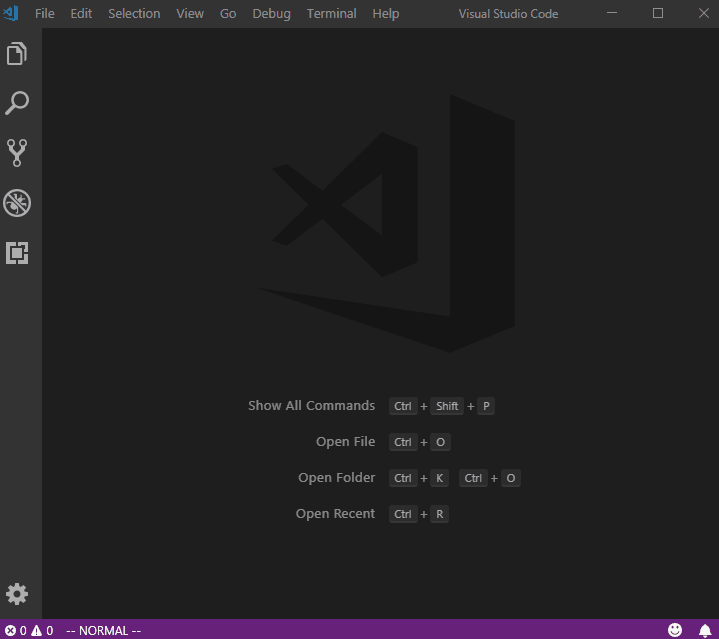
Task: Click the Show All Commands label
Action: [x=311, y=406]
